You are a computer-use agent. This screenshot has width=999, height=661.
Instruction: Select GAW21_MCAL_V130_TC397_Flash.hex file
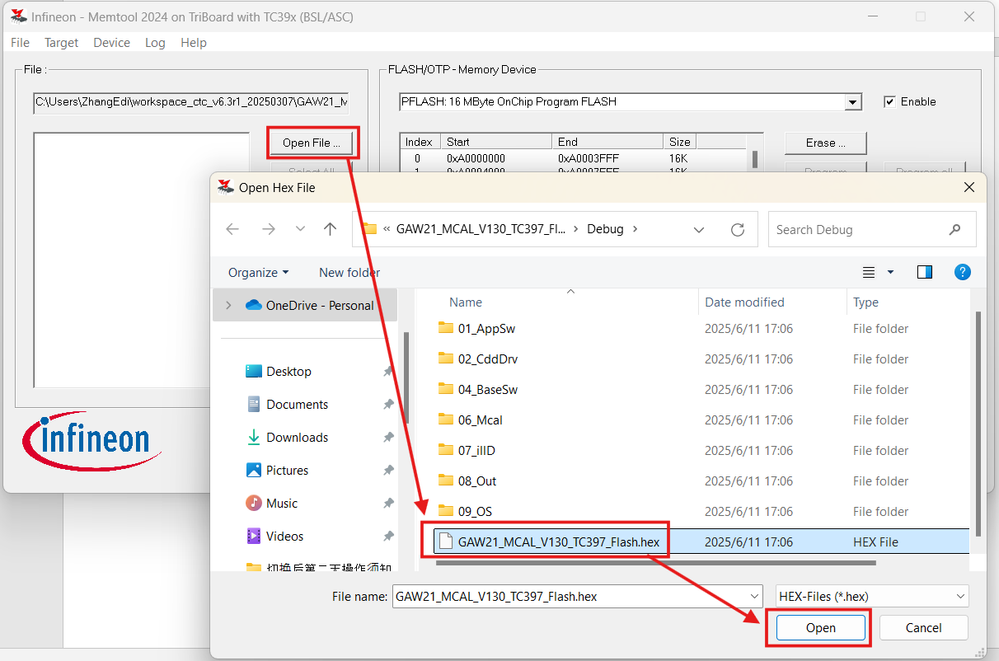click(x=560, y=541)
